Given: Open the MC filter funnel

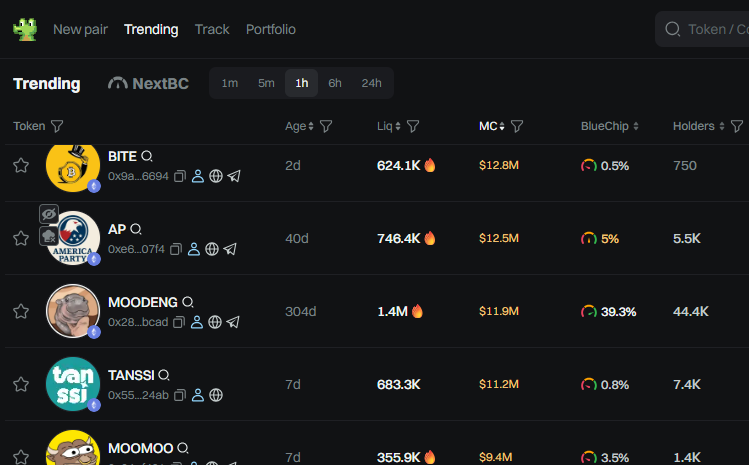Looking at the screenshot, I should click(x=517, y=126).
